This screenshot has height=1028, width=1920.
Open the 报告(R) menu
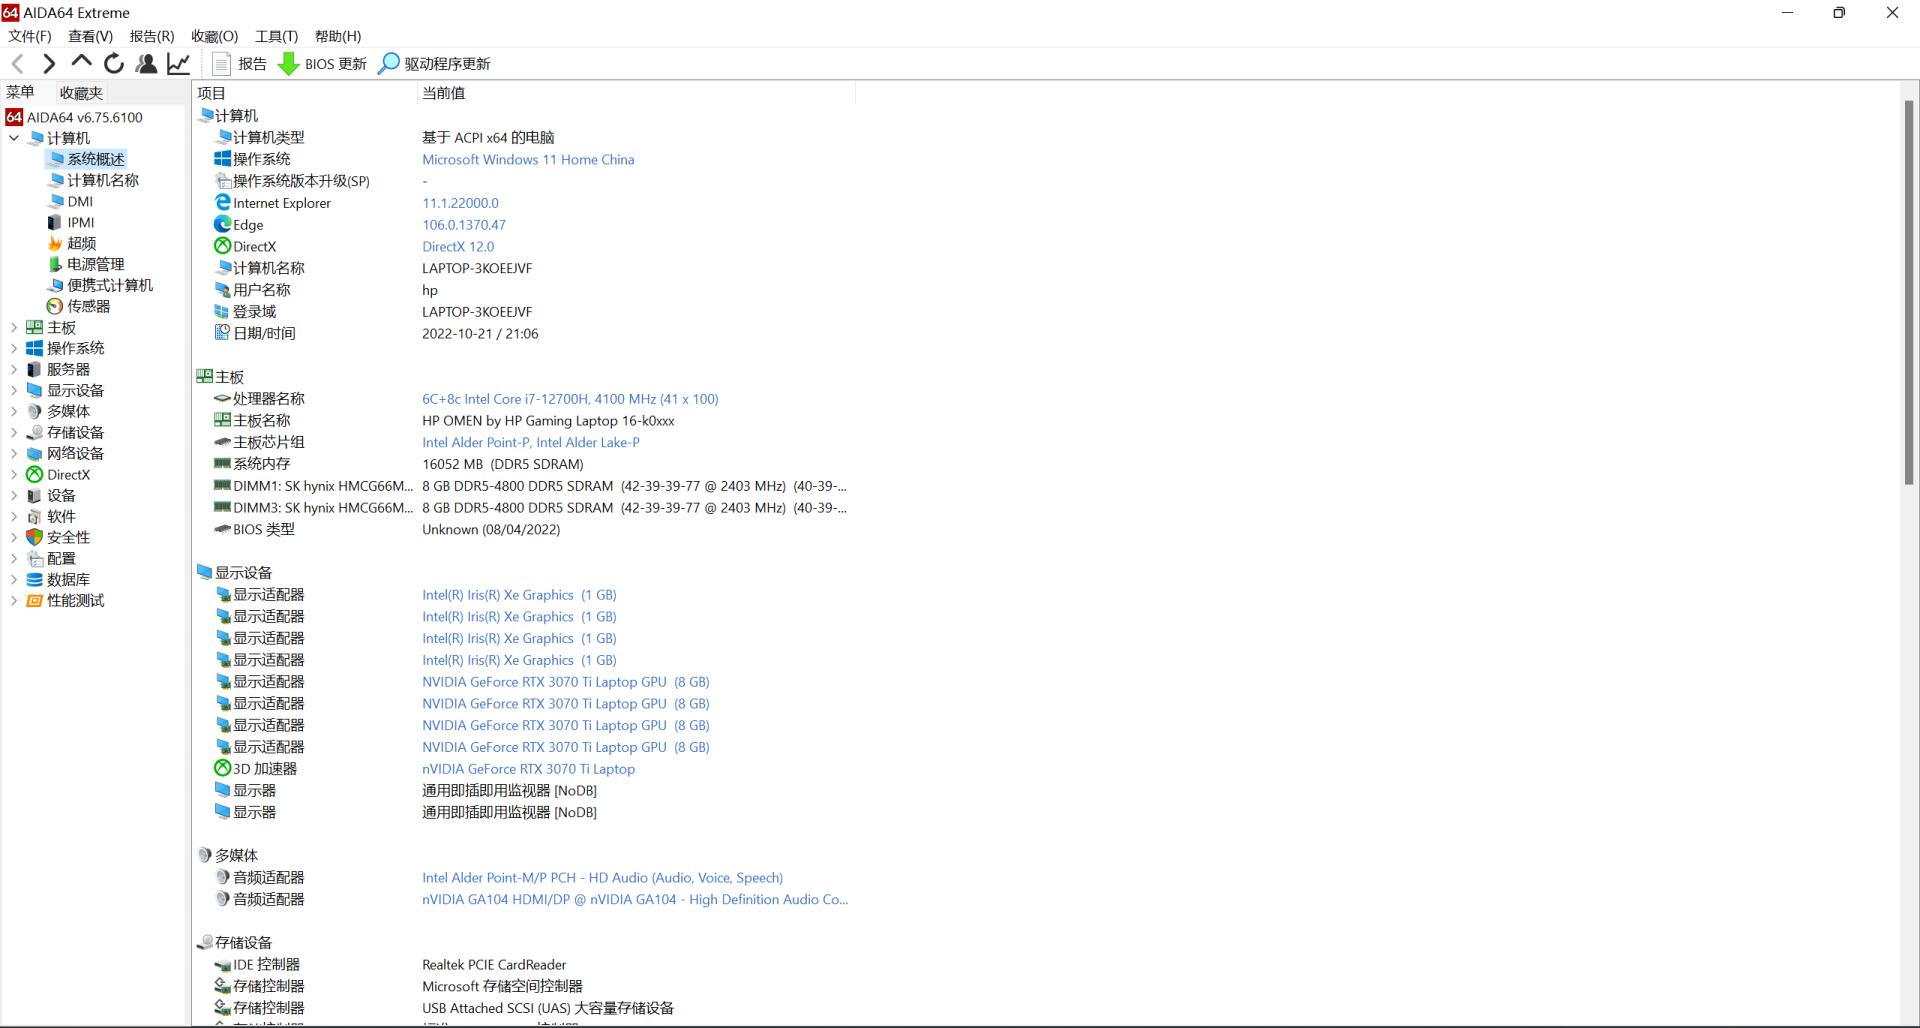(x=152, y=36)
